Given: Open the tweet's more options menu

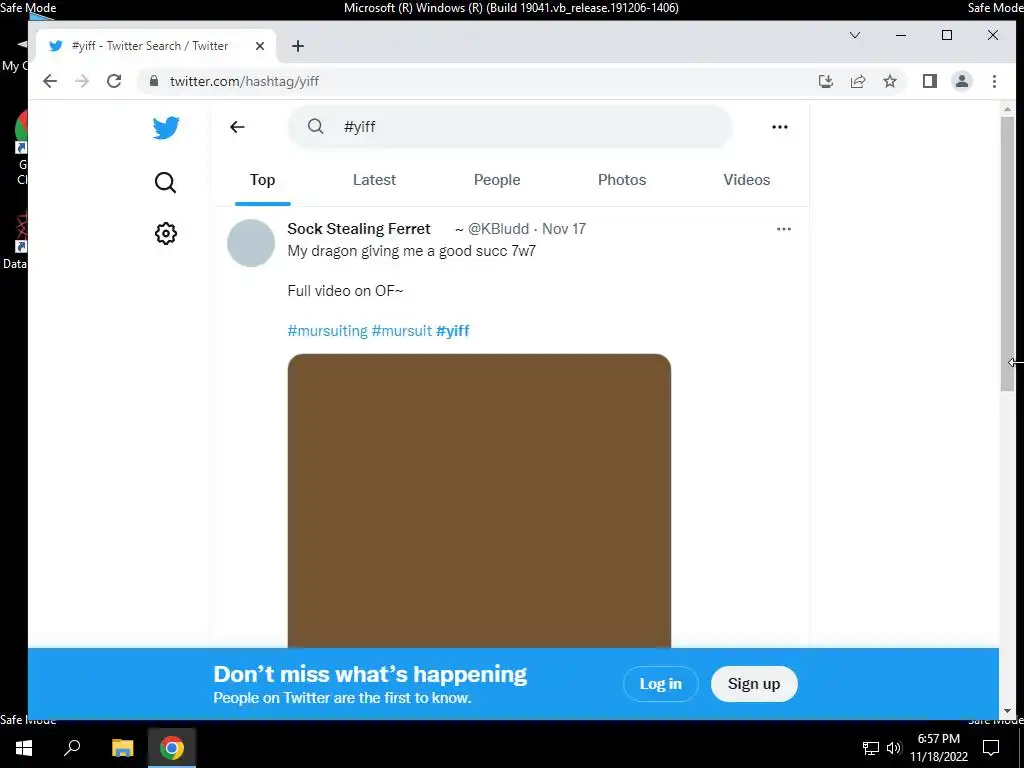Looking at the screenshot, I should (784, 229).
